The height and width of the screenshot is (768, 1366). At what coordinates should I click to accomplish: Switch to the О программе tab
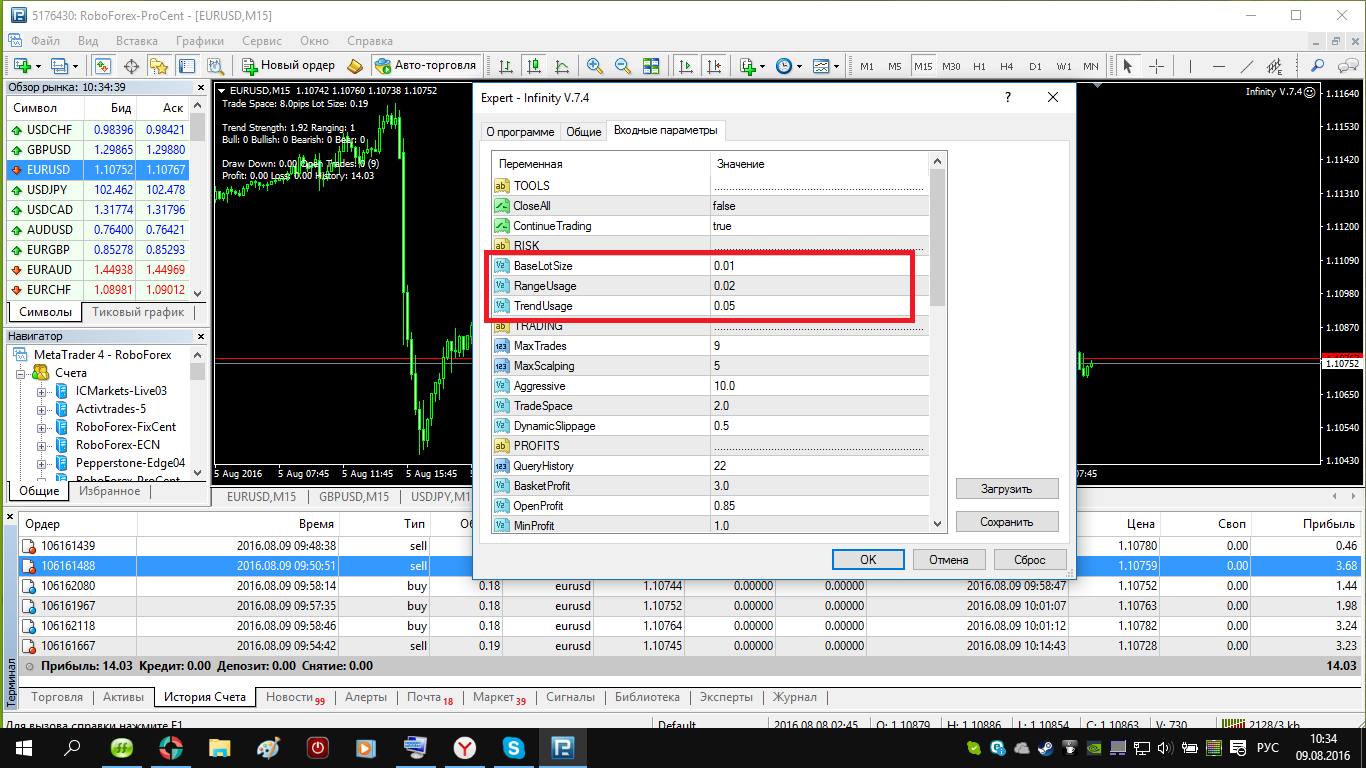click(x=520, y=132)
